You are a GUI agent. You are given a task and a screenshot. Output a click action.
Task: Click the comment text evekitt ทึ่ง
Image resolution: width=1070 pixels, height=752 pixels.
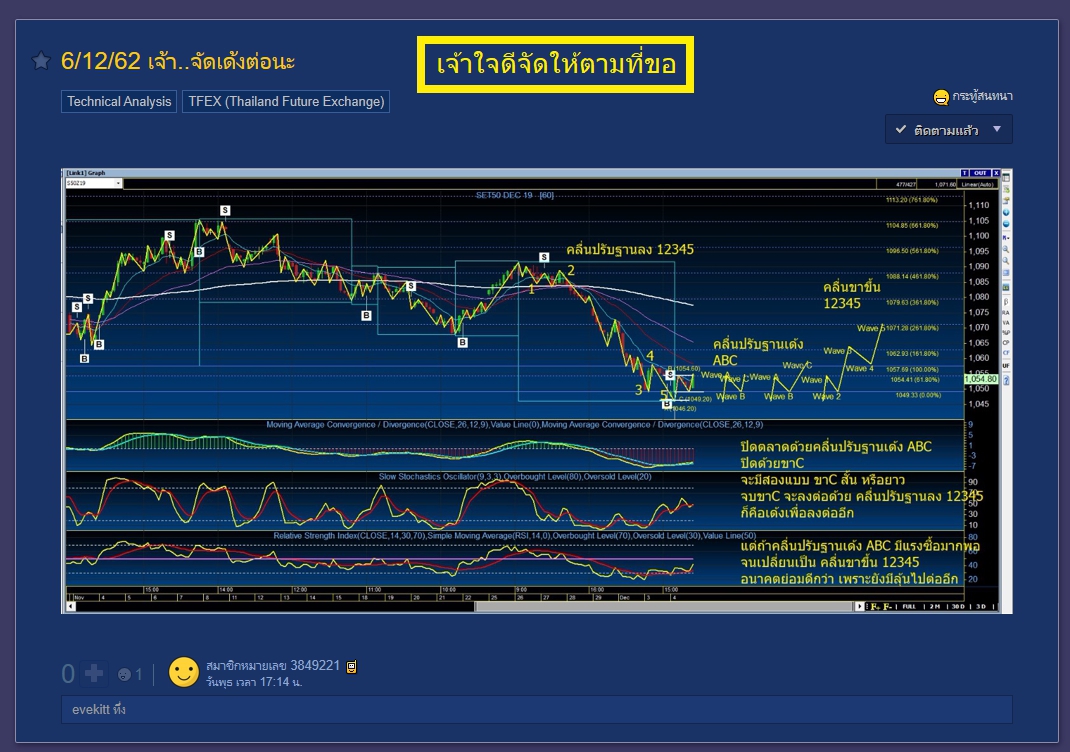99,710
